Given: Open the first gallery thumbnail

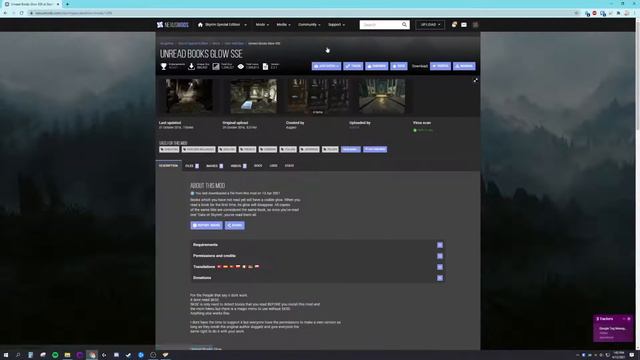Looking at the screenshot, I should coord(189,96).
